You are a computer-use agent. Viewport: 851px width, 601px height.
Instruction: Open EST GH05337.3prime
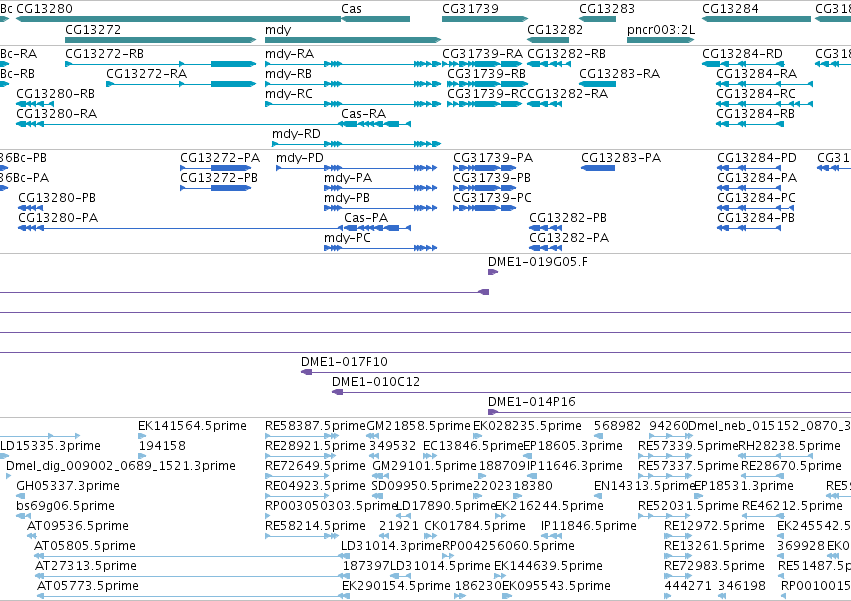click(68, 486)
